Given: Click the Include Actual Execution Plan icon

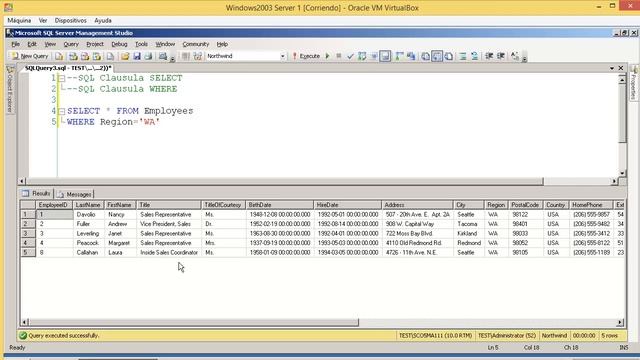Looking at the screenshot, I should click(x=399, y=56).
